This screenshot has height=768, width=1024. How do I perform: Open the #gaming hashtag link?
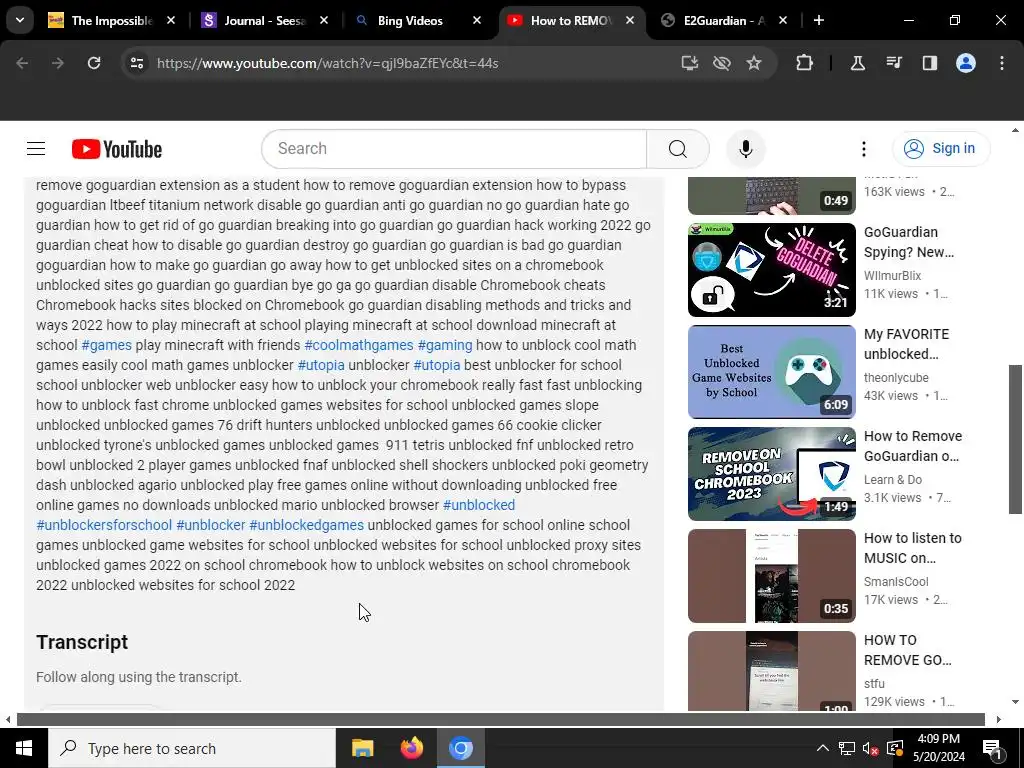445,345
